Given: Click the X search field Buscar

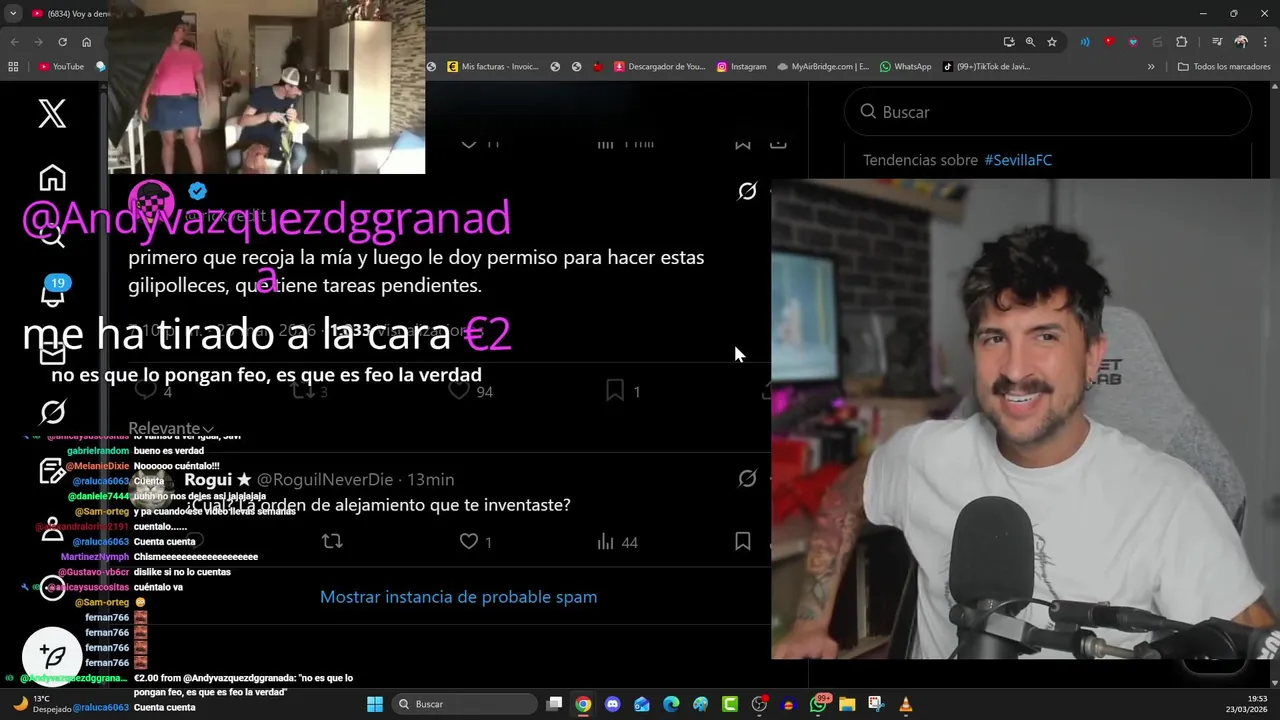Looking at the screenshot, I should [x=1048, y=112].
